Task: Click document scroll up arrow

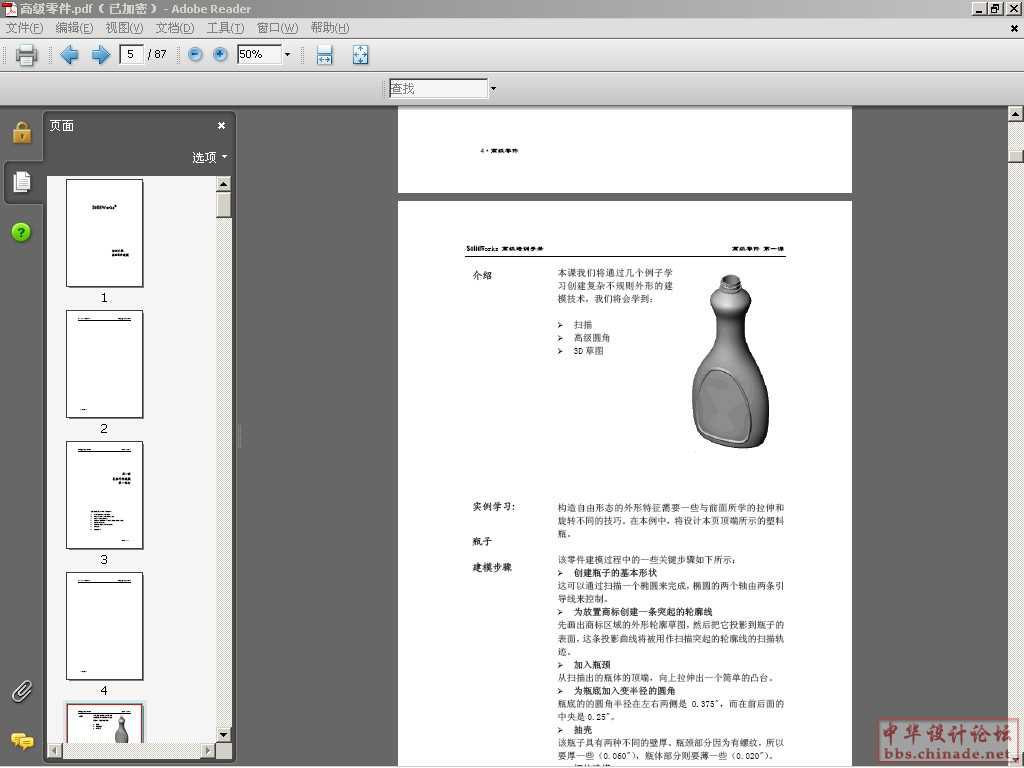Action: 1015,114
